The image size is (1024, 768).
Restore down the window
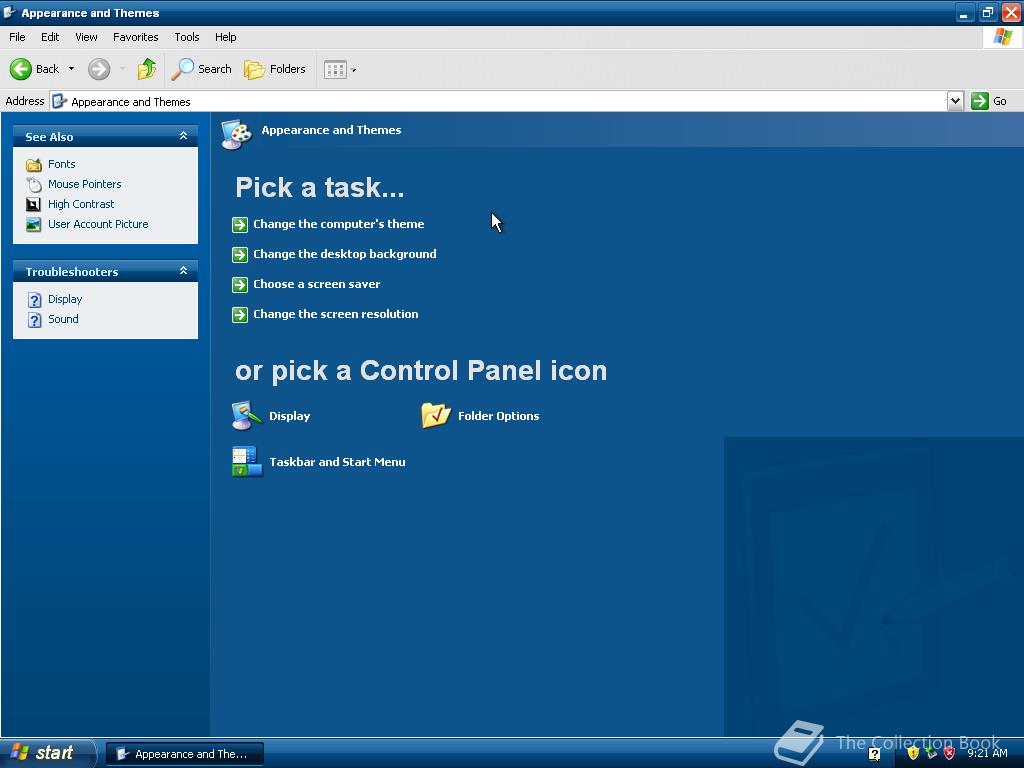point(987,12)
